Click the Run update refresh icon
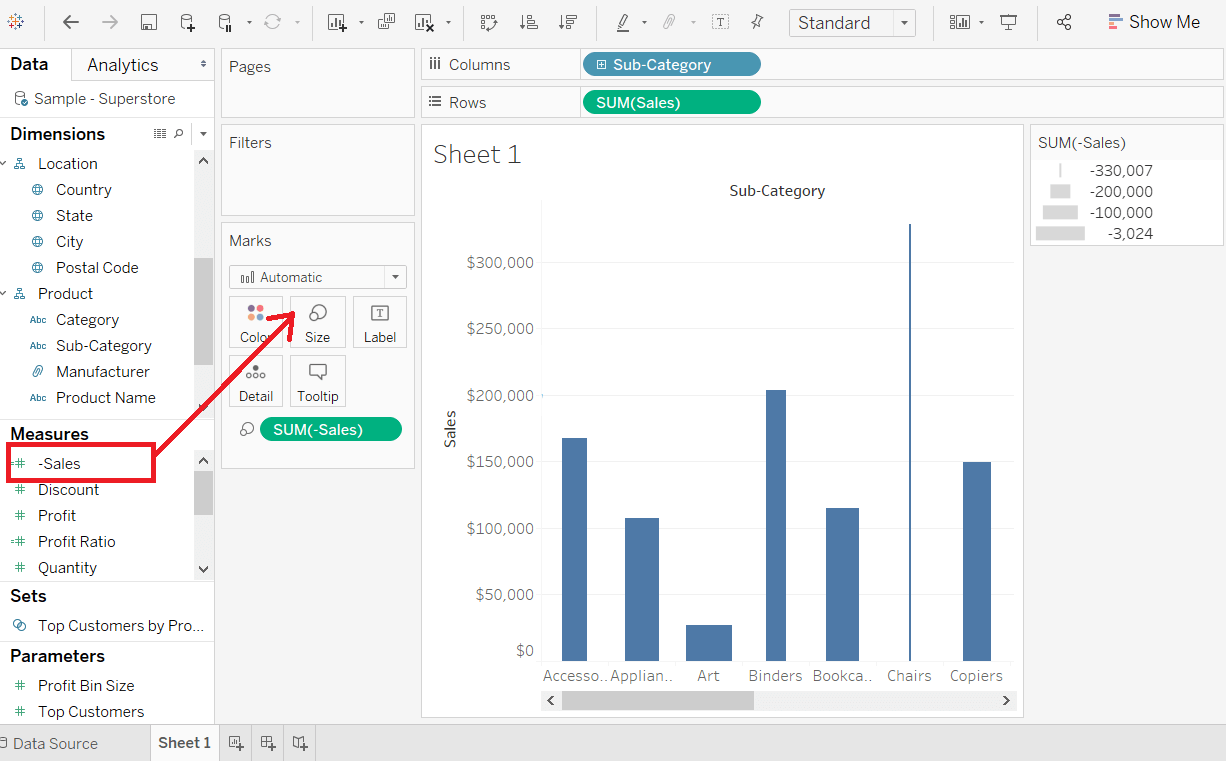Screen dimensions: 1226x761 272,22
